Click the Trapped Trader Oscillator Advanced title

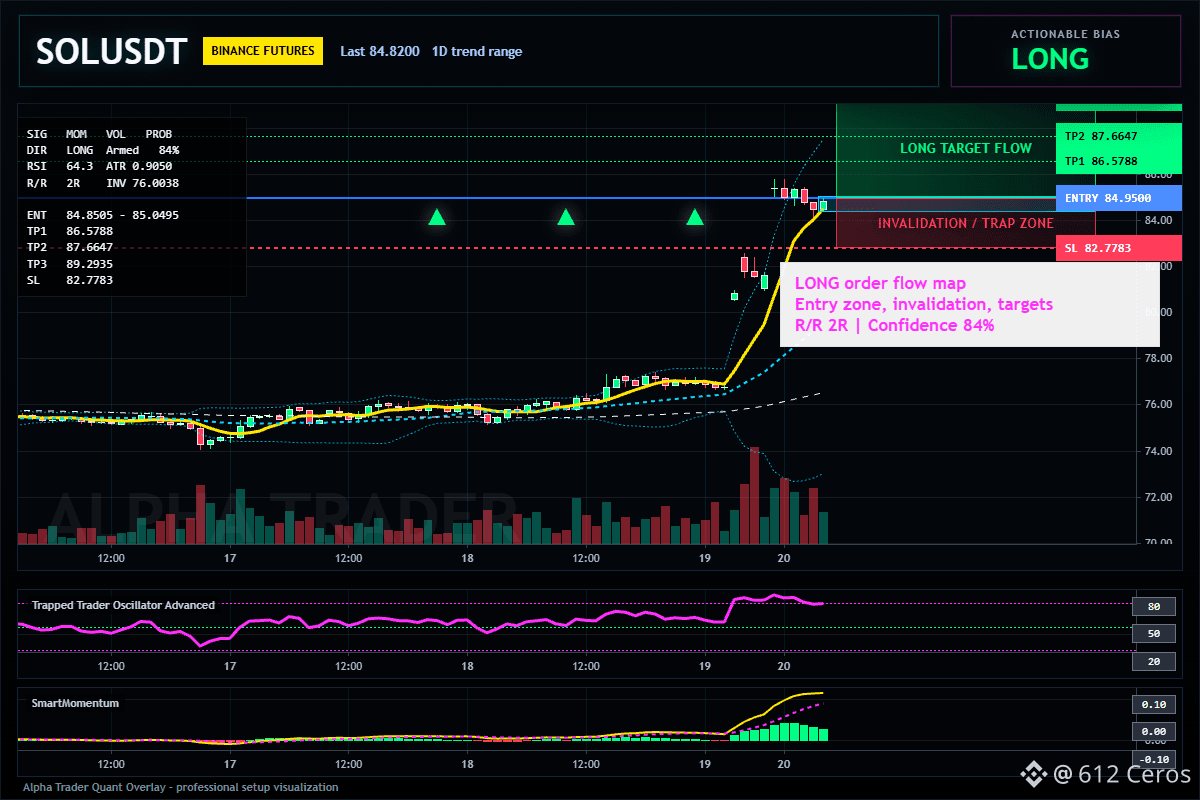[123, 605]
